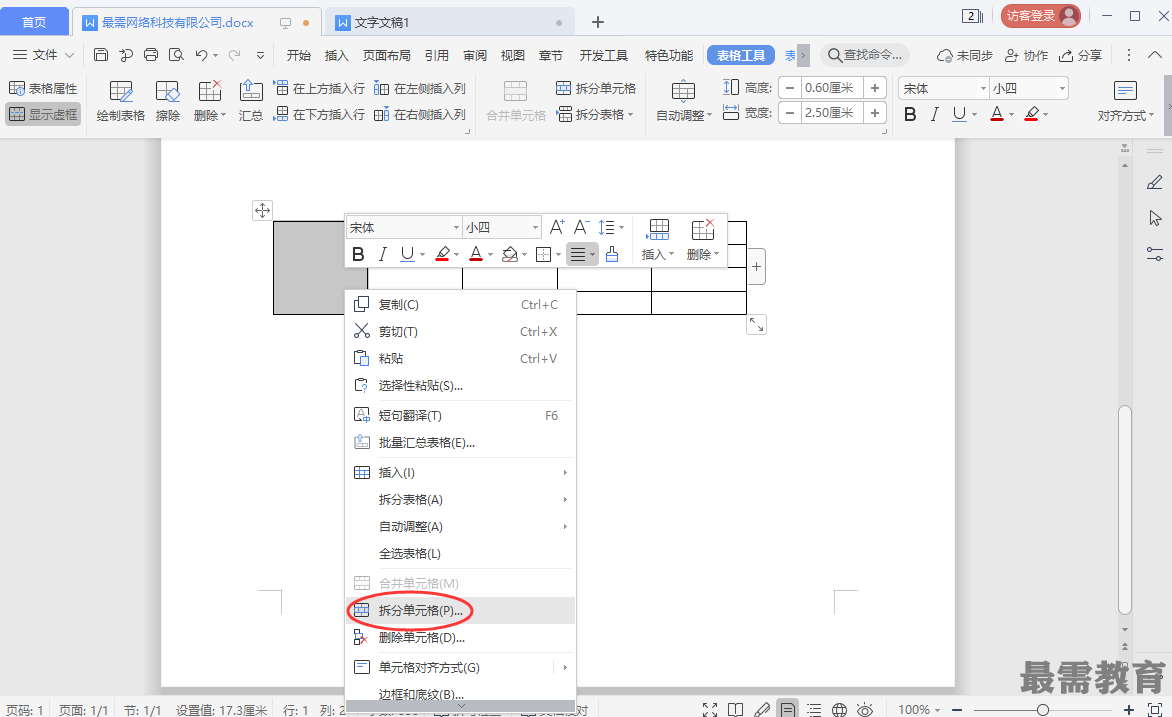Click Not Synced (未同步) button
This screenshot has height=717, width=1172.
964,55
